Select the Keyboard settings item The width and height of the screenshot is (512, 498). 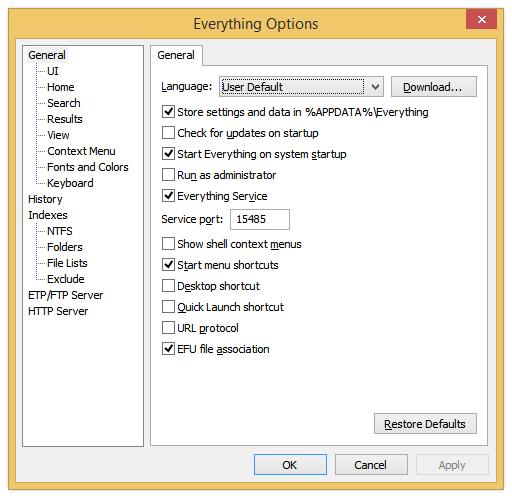(x=70, y=183)
